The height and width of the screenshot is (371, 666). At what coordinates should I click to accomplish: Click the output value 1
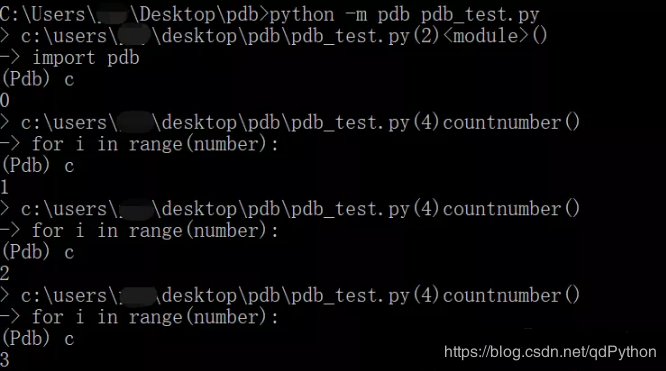(x=4, y=187)
